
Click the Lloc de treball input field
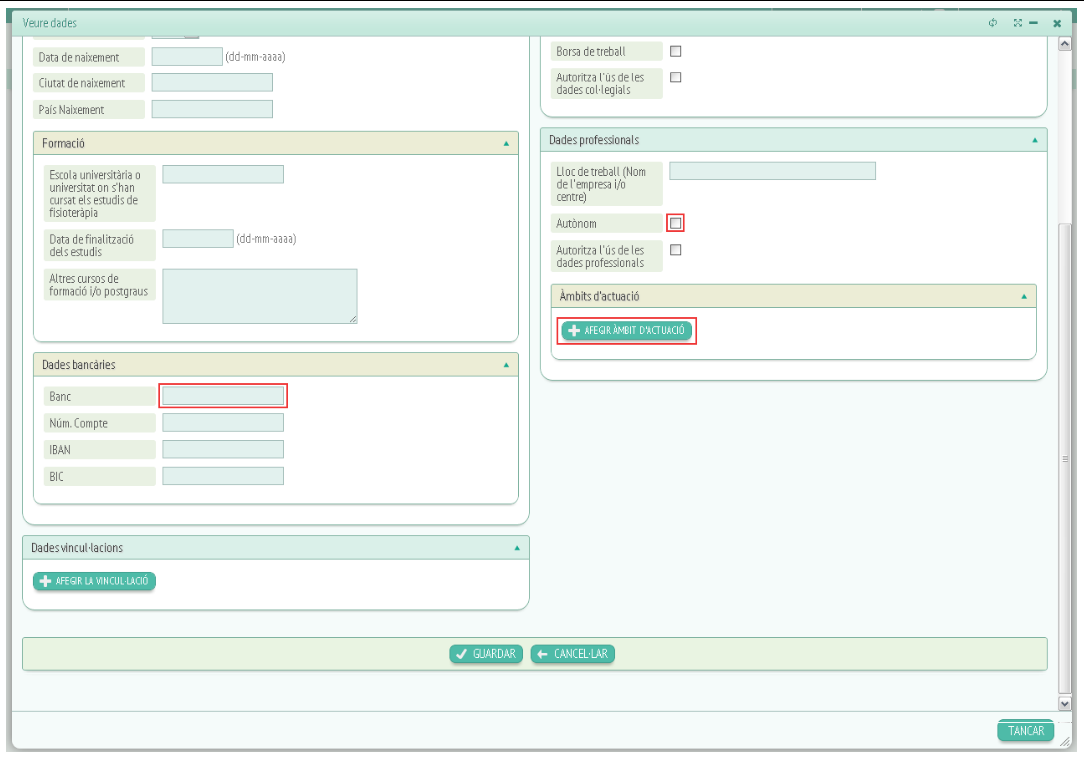(772, 171)
